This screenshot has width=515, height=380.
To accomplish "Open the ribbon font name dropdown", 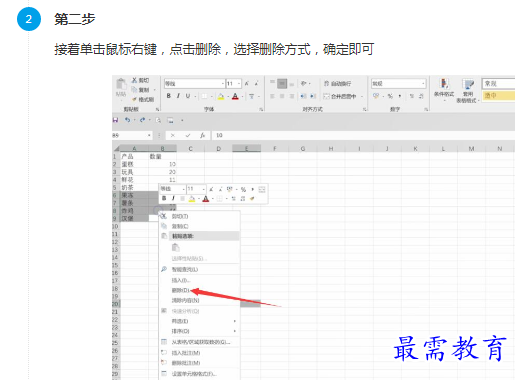I will tap(223, 83).
